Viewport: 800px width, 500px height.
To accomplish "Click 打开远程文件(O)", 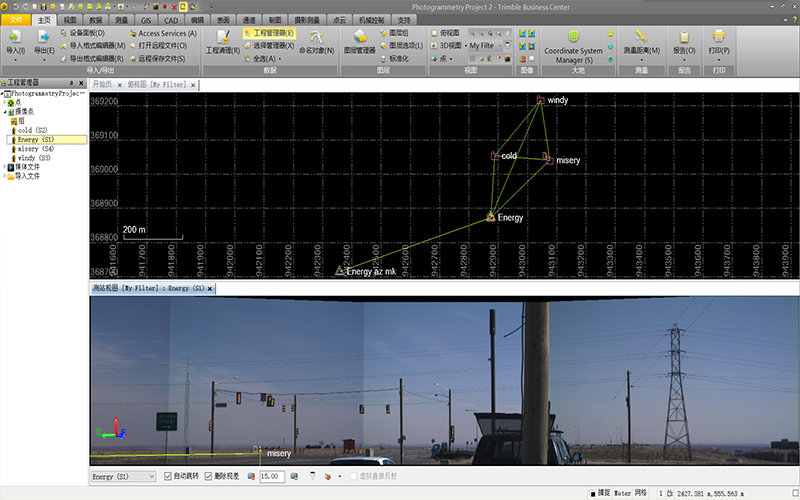I will click(x=158, y=46).
